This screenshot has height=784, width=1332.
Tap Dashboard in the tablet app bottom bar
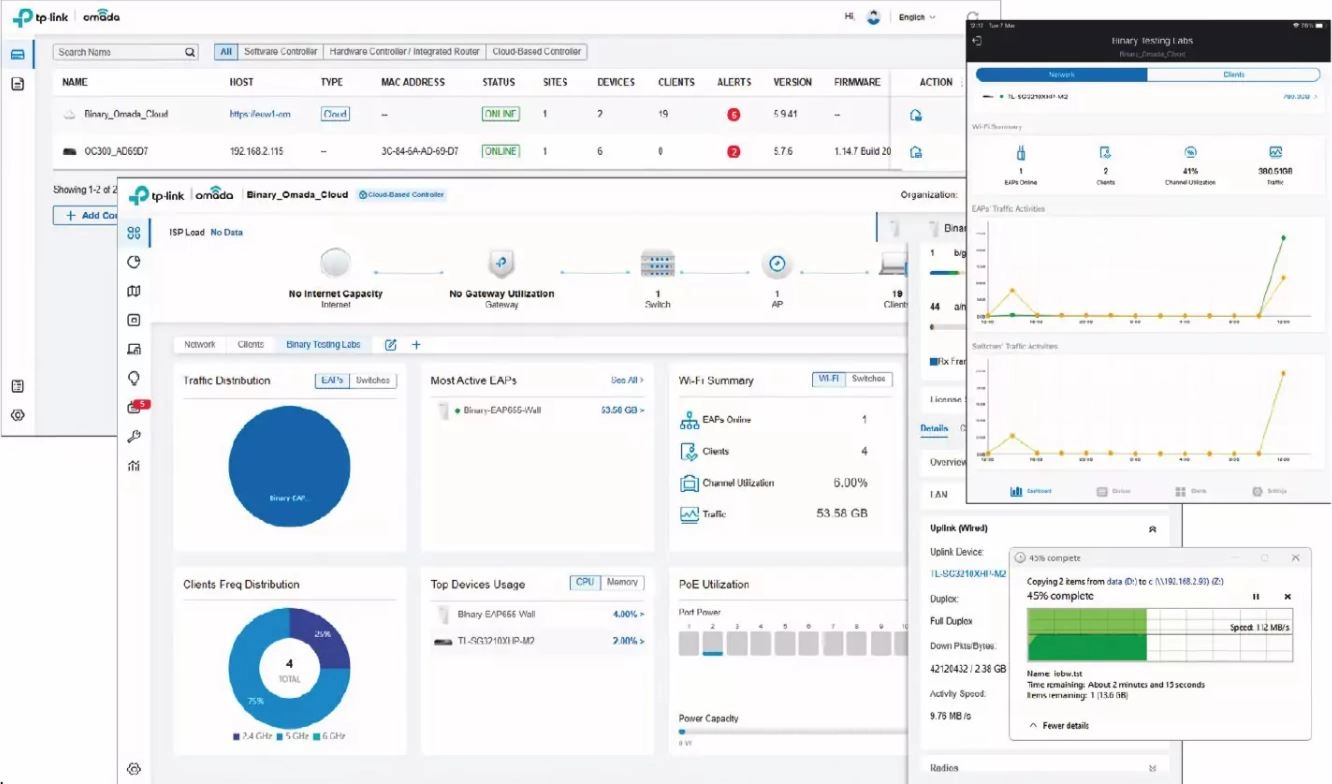click(x=1030, y=491)
